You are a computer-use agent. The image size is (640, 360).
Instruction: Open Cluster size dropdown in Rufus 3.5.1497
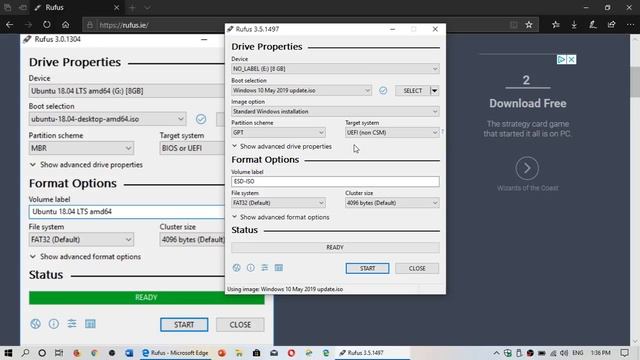[392, 203]
